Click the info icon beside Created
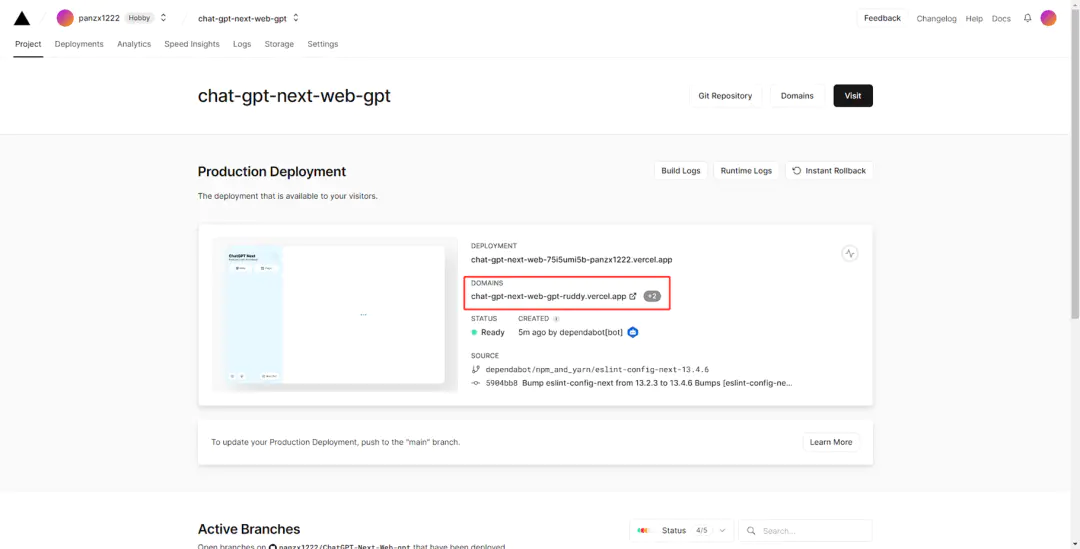The width and height of the screenshot is (1080, 549). point(556,319)
